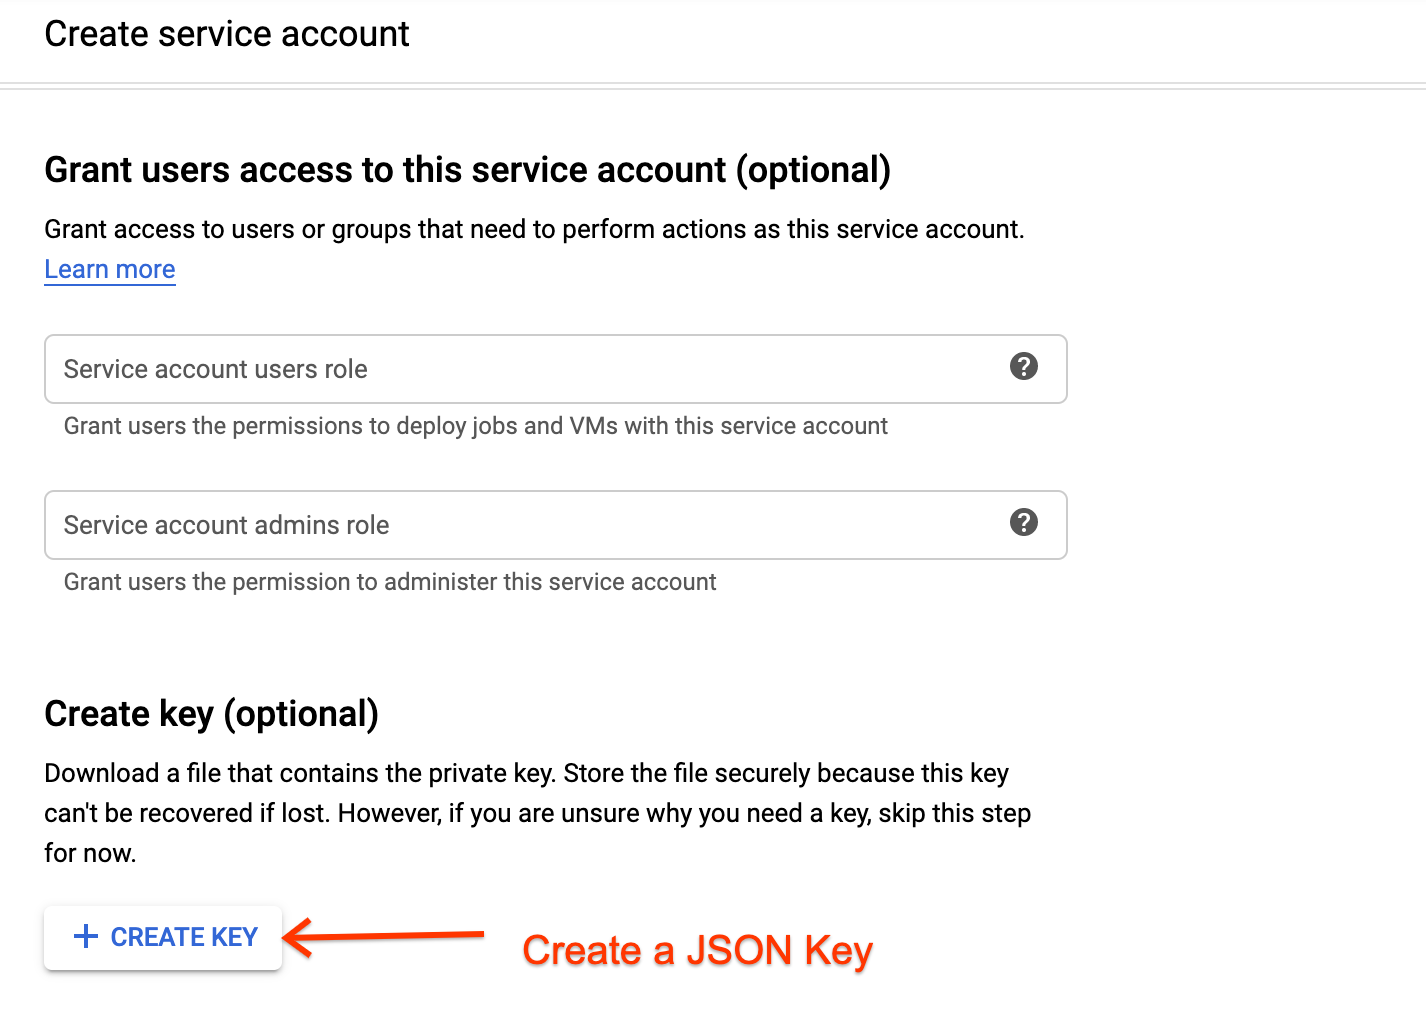This screenshot has height=1026, width=1426.
Task: Click the deploy jobs and VMs helper text
Action: tap(475, 426)
